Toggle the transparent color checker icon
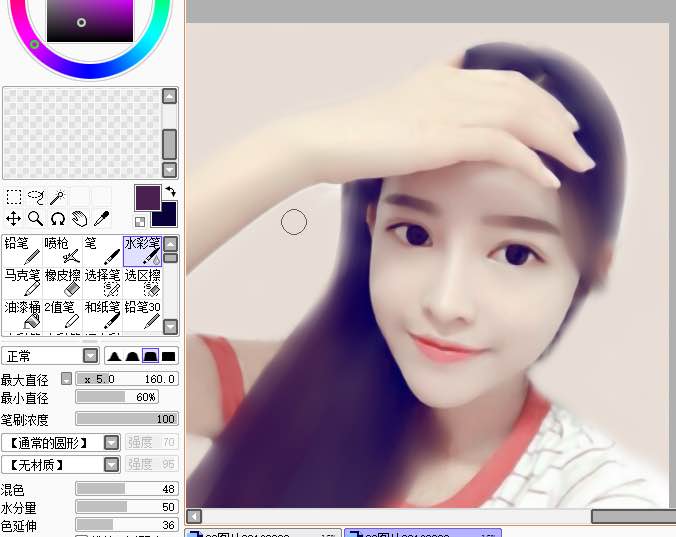The width and height of the screenshot is (676, 537). [140, 221]
